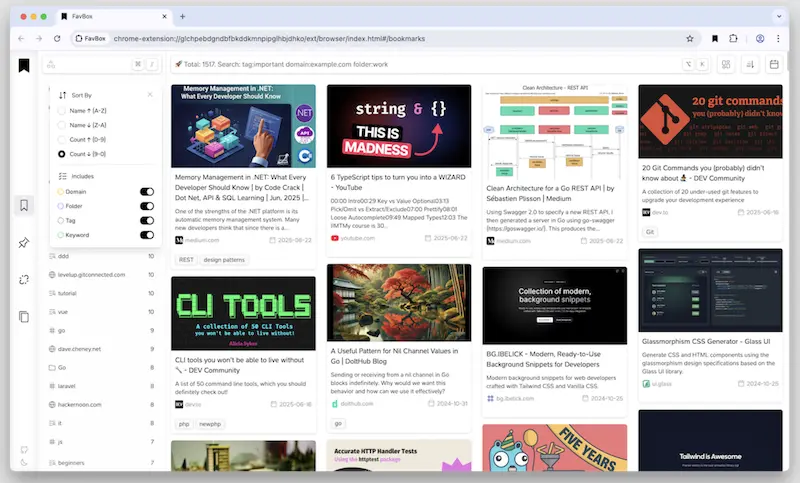Toggle the Keyword include switch
Image resolution: width=800 pixels, height=483 pixels.
click(x=147, y=235)
